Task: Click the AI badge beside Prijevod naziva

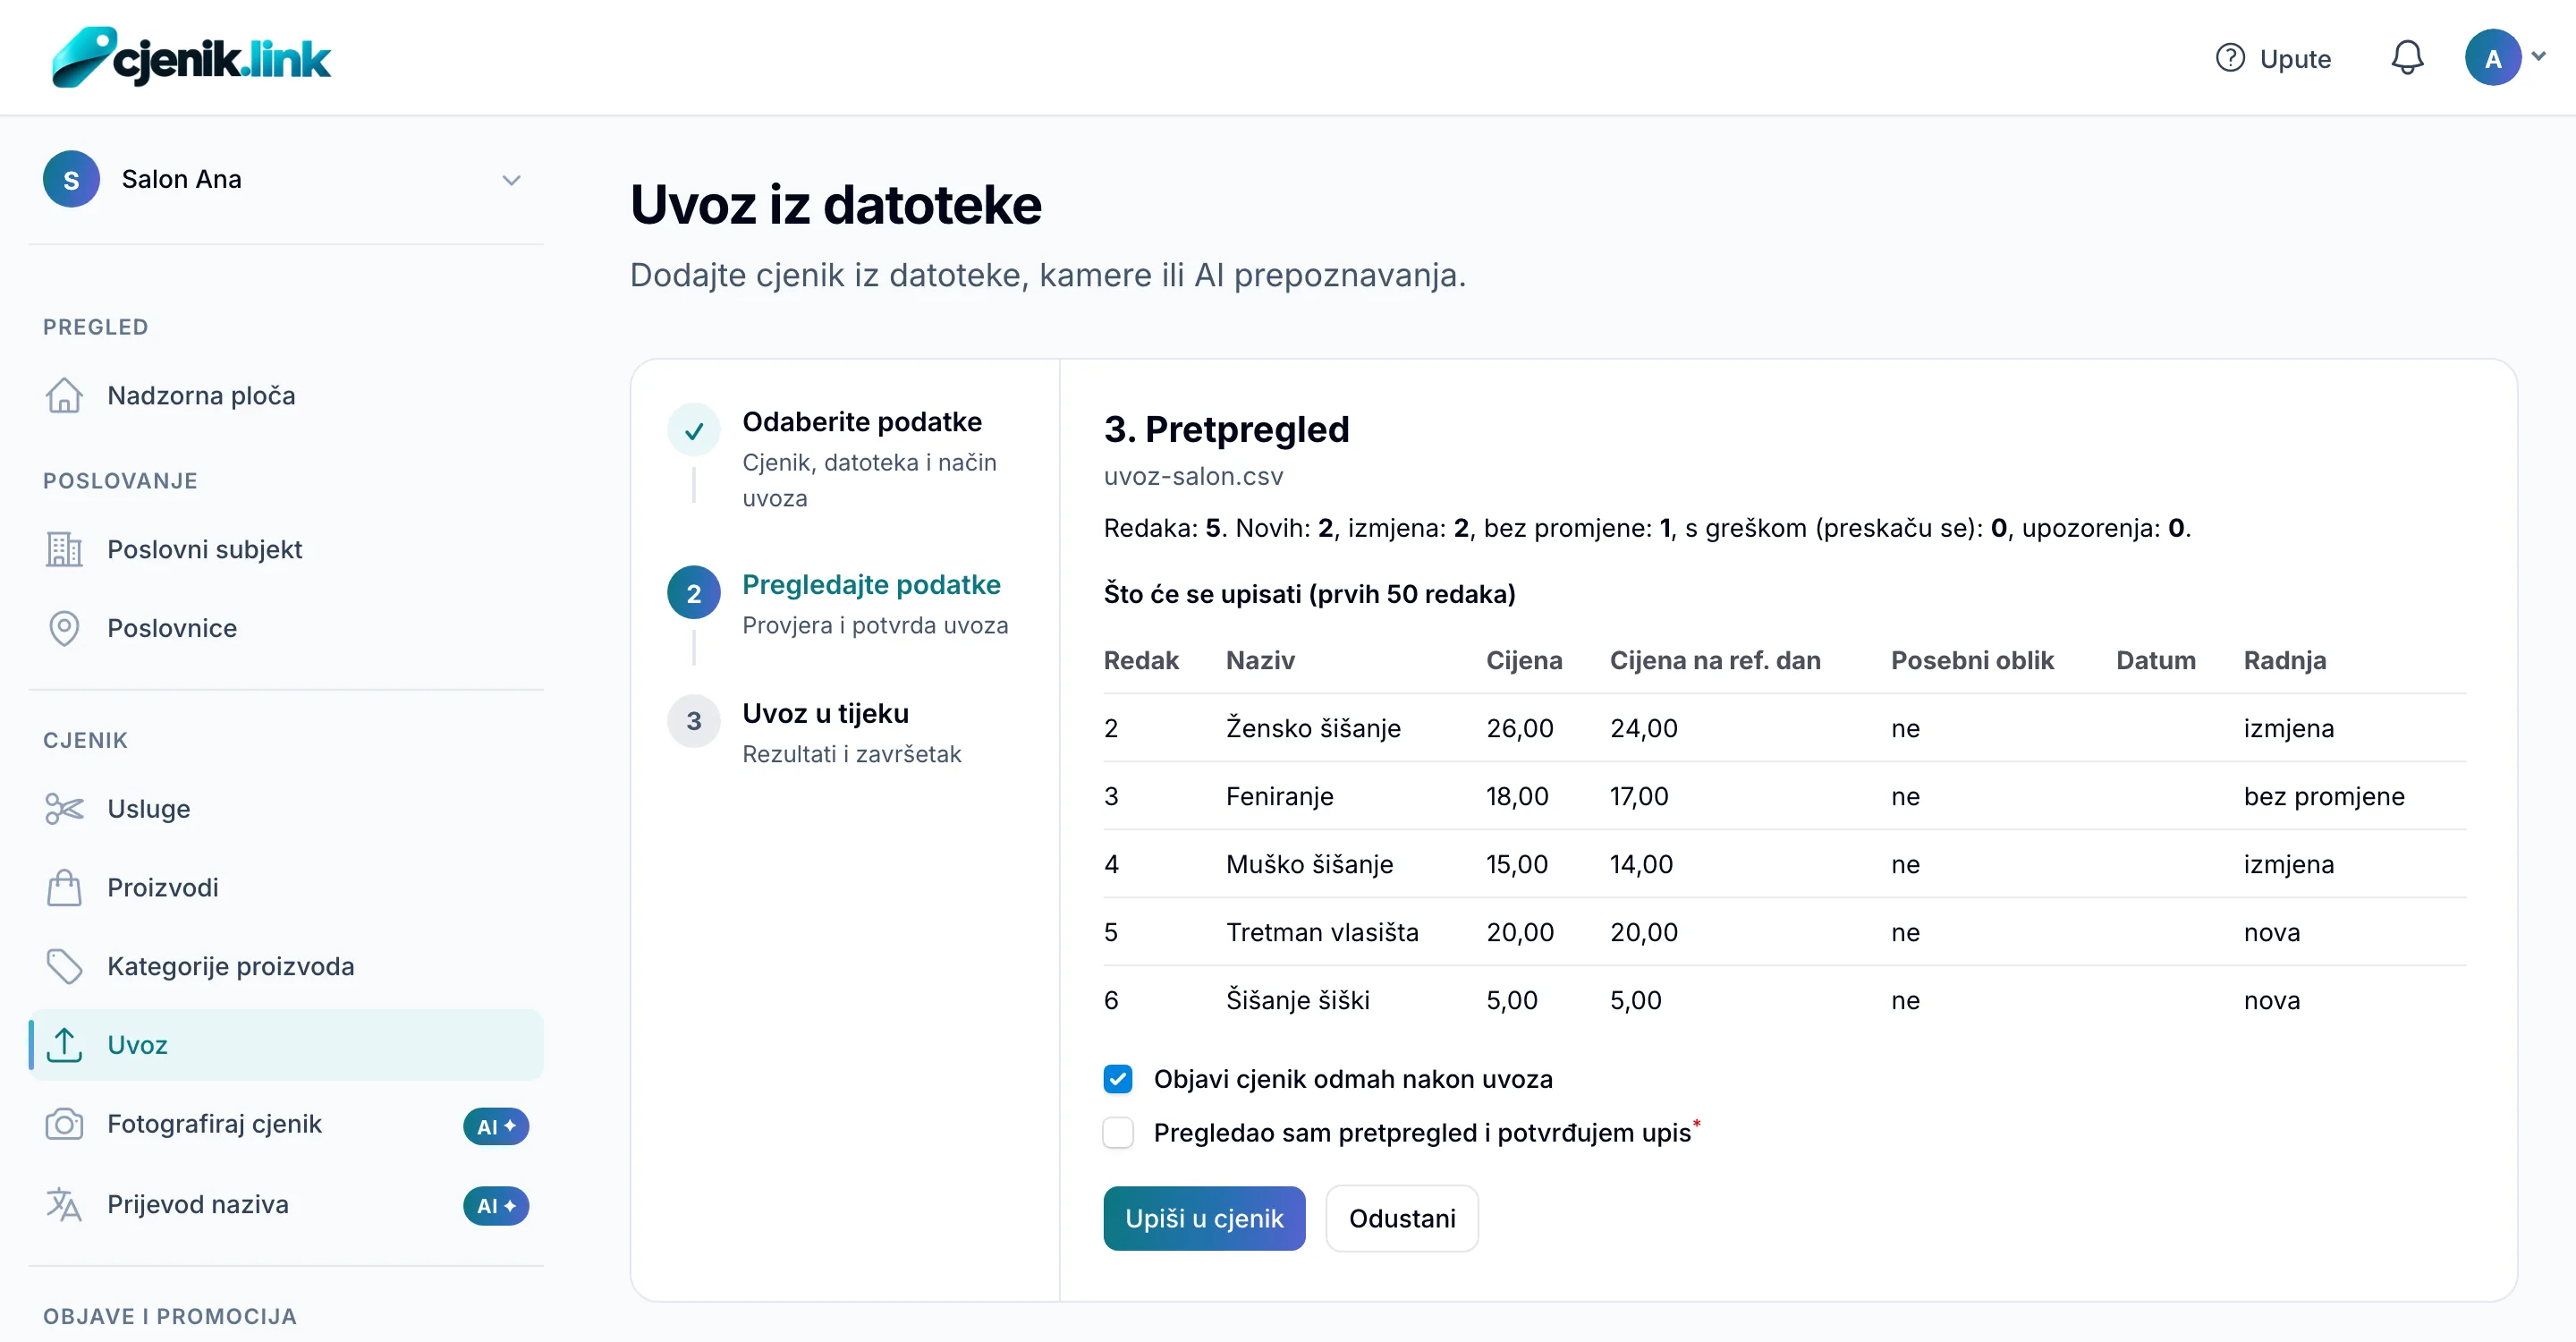Action: pyautogui.click(x=496, y=1206)
